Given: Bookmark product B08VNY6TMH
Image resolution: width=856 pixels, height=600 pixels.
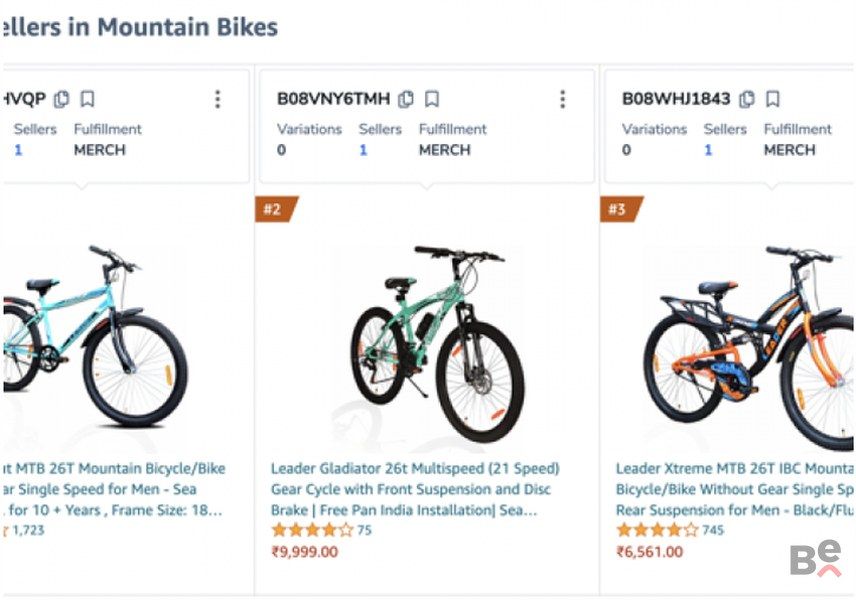Looking at the screenshot, I should pos(432,99).
